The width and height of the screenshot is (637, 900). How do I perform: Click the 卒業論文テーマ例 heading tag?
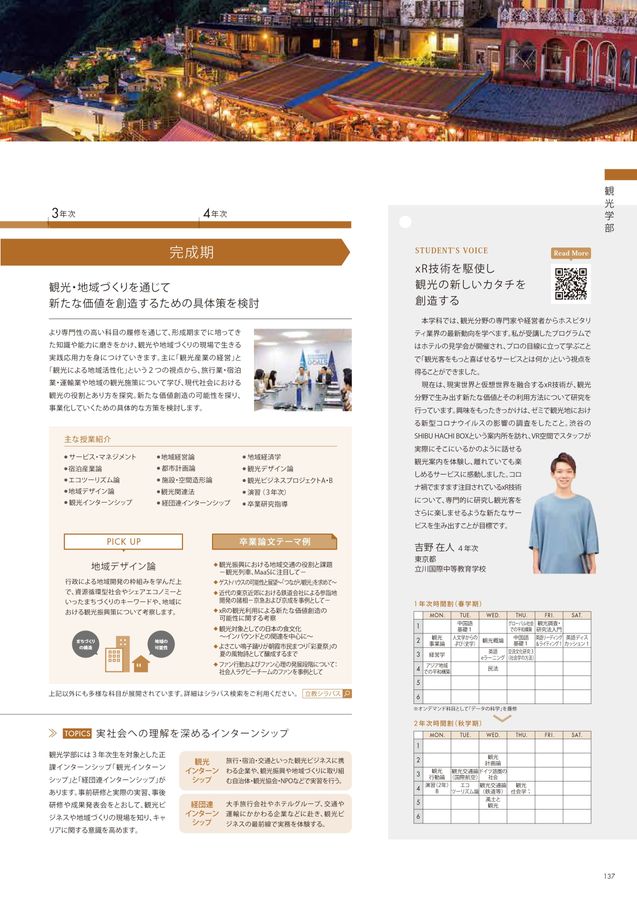[274, 541]
